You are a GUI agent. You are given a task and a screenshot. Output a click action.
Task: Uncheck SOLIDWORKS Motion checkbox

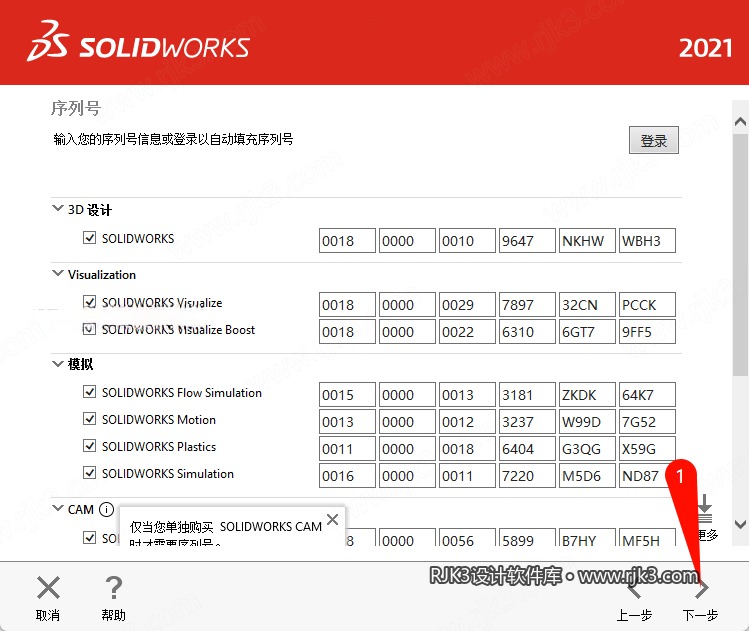coord(89,419)
